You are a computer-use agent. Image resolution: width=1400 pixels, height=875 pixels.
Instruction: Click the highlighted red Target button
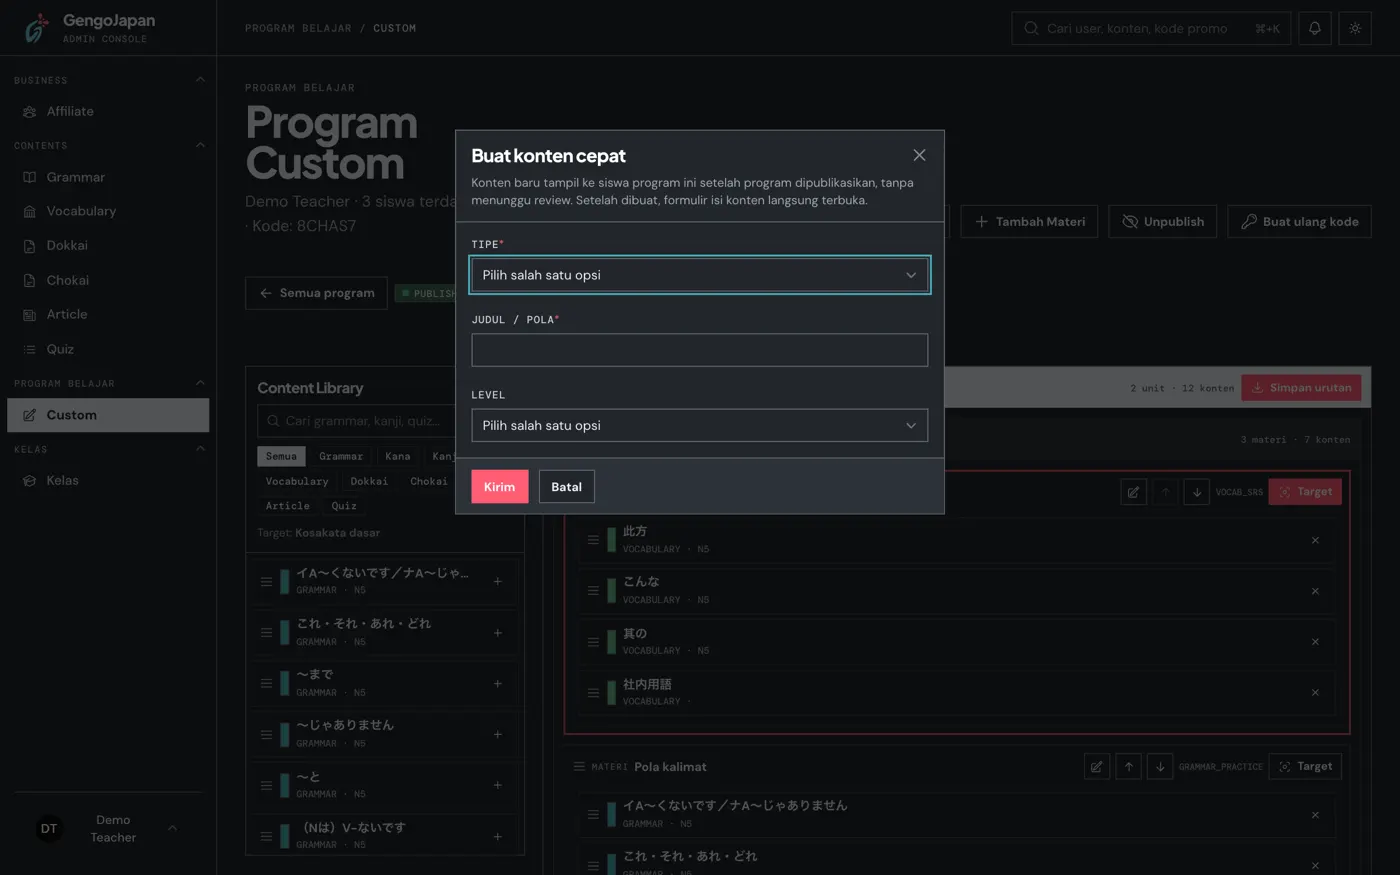click(1305, 492)
